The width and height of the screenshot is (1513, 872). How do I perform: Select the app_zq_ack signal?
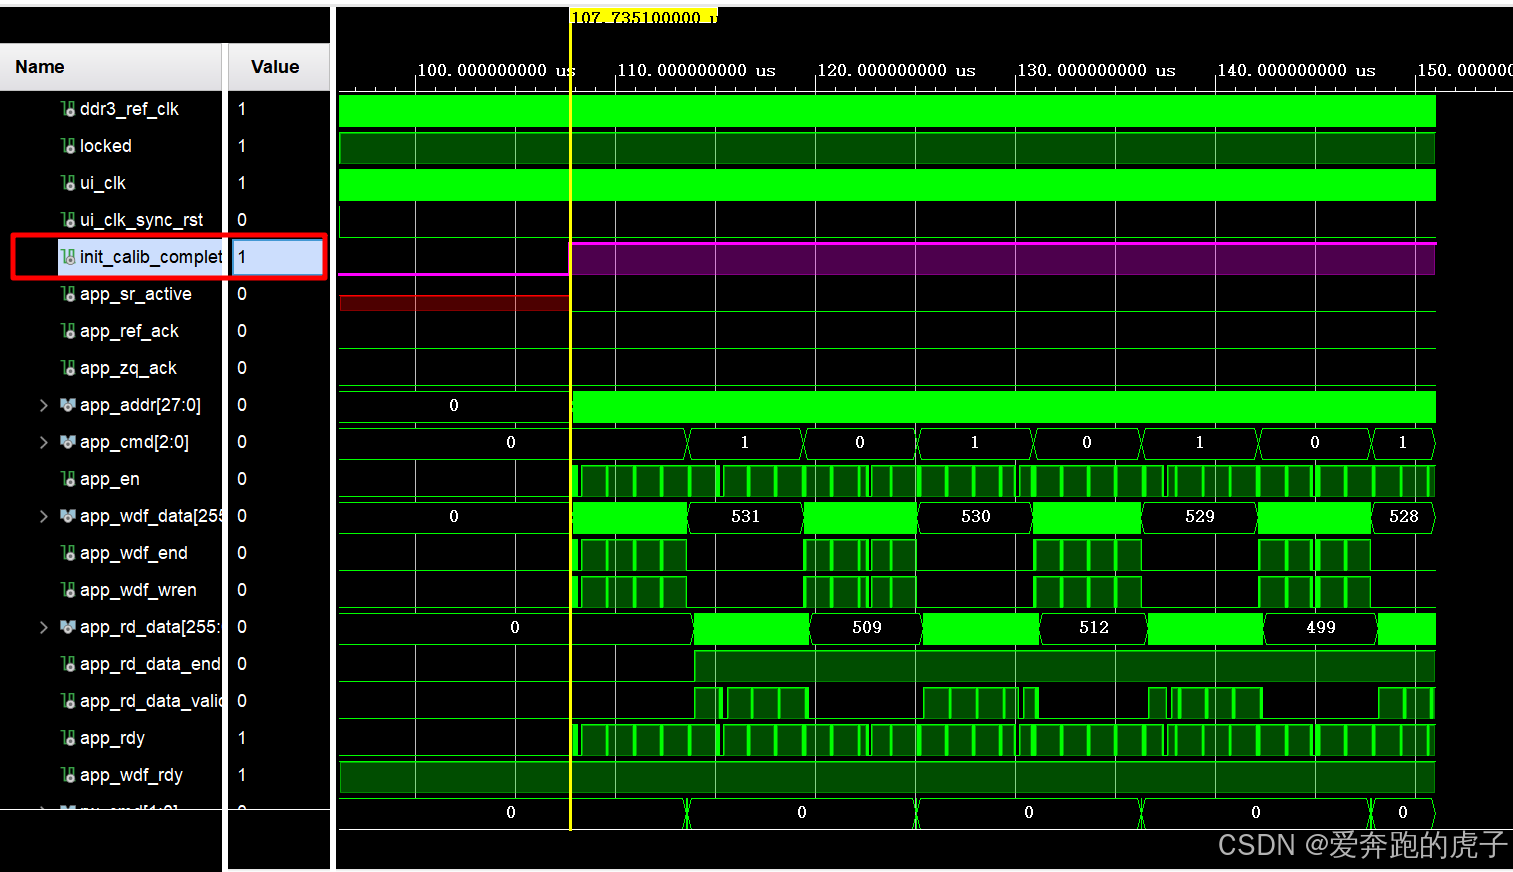point(128,368)
